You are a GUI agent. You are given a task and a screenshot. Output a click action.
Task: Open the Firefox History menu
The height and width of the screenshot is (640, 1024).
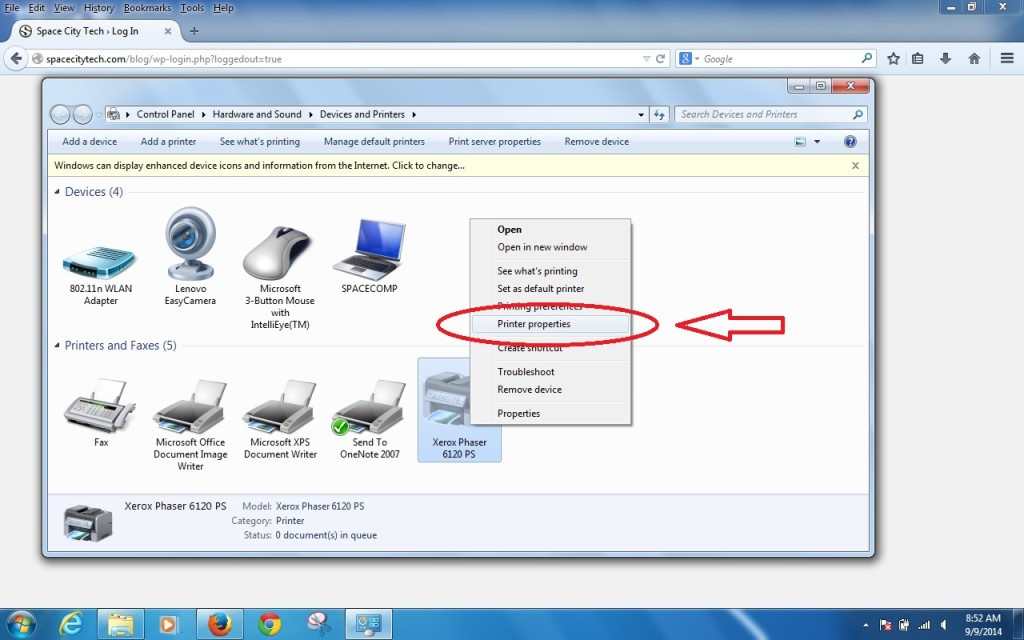click(99, 8)
